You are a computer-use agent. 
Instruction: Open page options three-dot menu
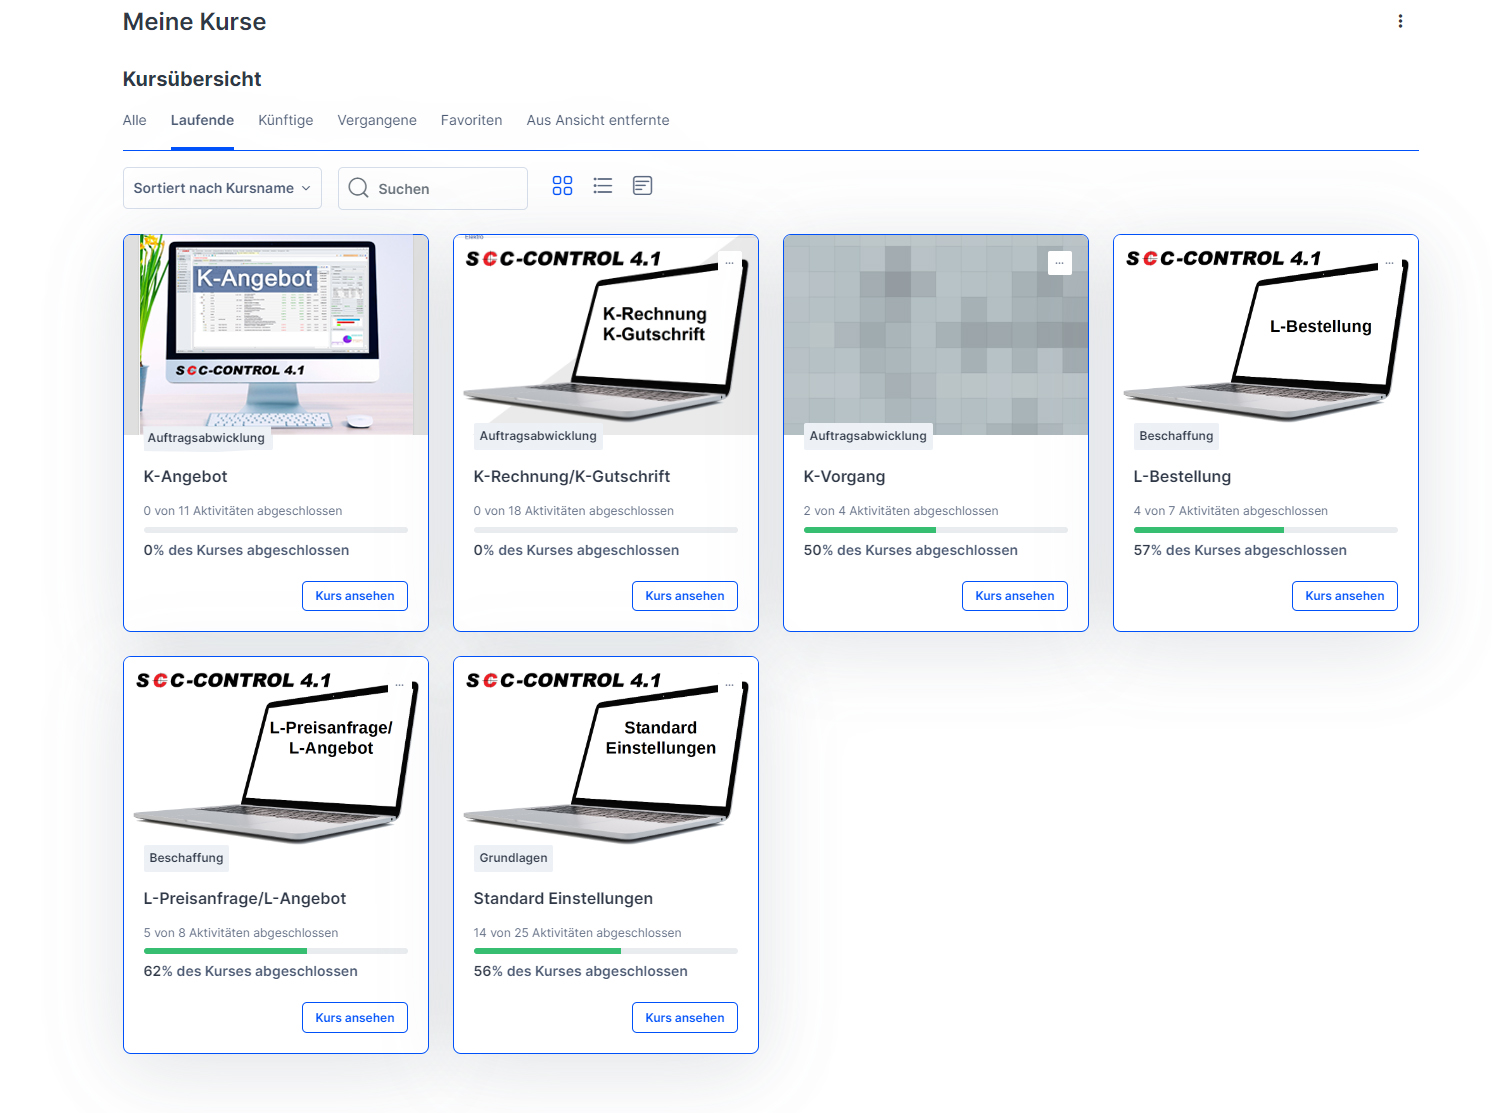pos(1400,21)
